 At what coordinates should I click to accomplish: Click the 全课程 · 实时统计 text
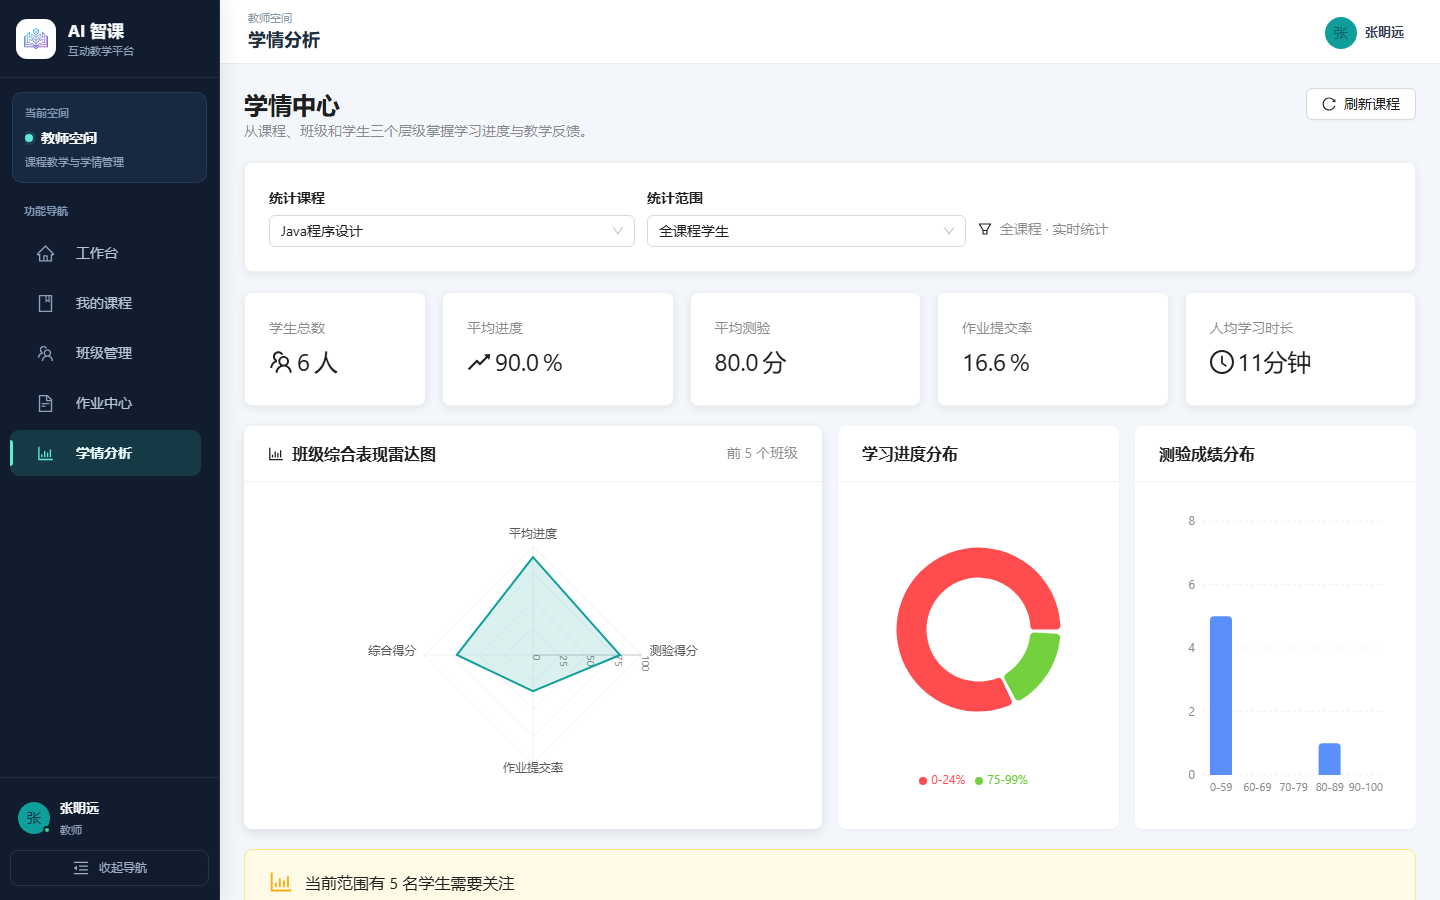pyautogui.click(x=1054, y=229)
